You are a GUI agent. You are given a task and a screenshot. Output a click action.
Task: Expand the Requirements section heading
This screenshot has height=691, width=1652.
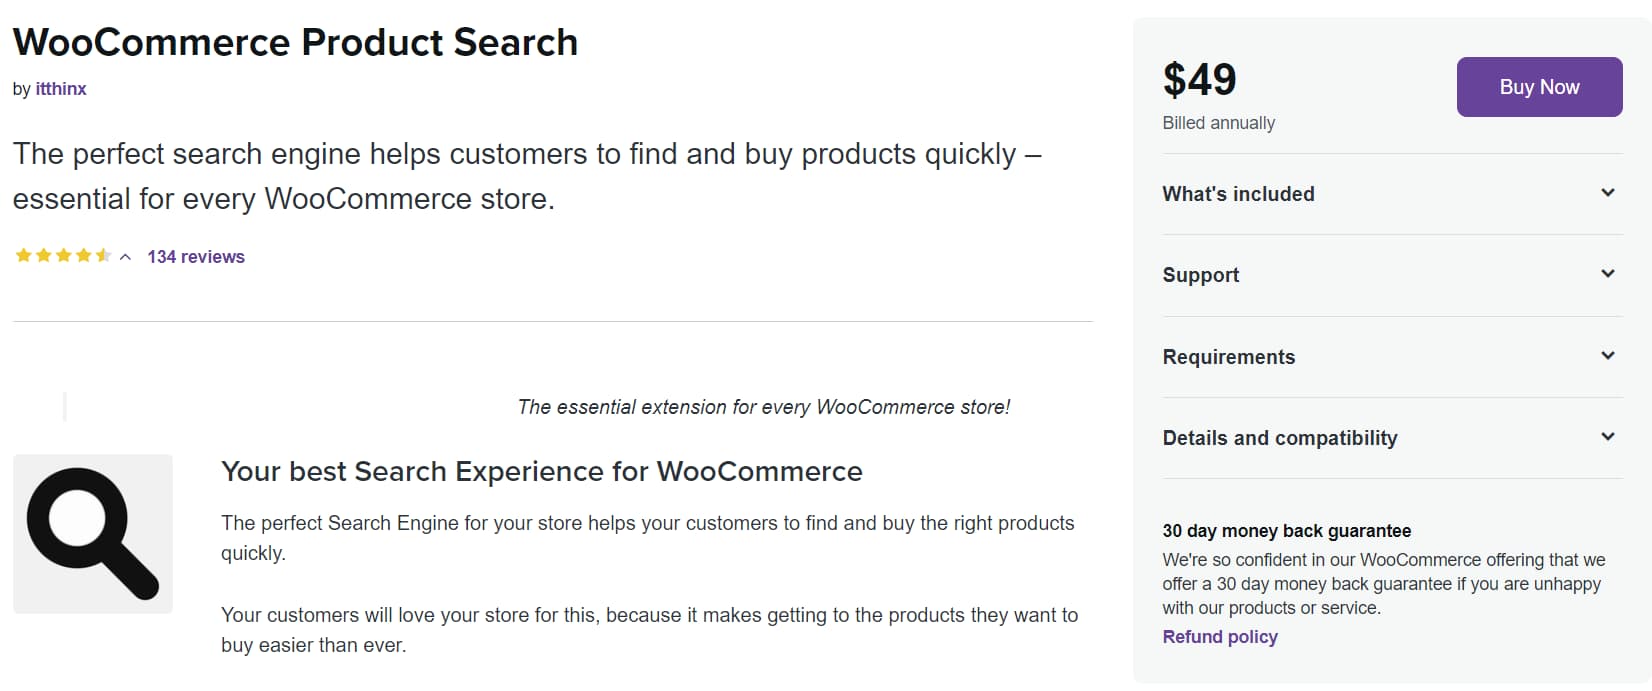[1228, 357]
